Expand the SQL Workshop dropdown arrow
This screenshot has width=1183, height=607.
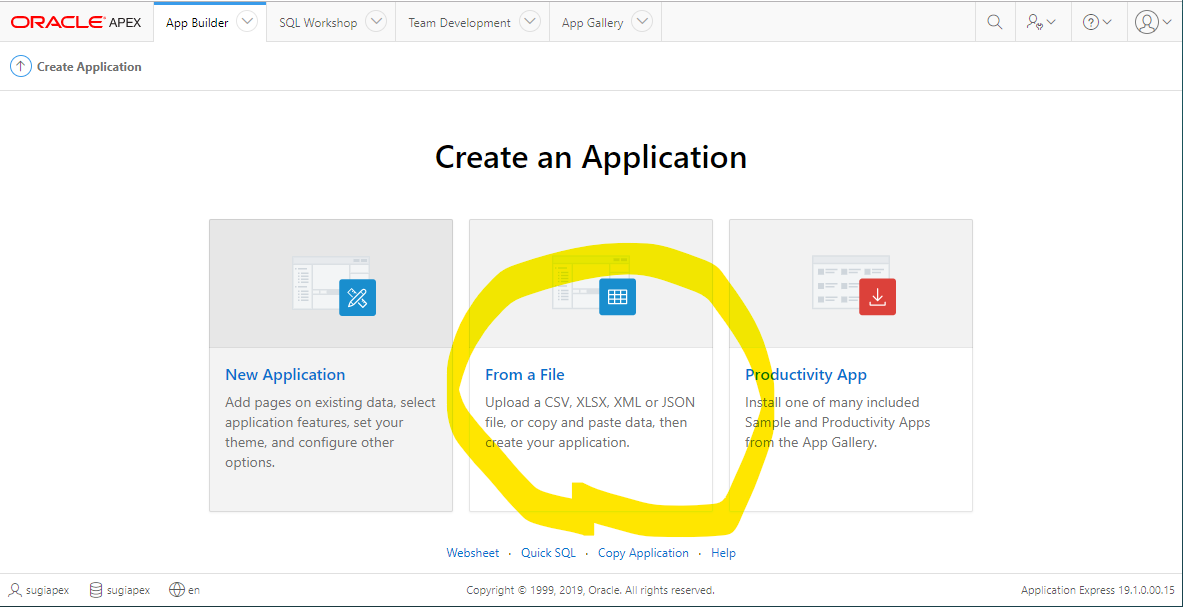[x=376, y=22]
